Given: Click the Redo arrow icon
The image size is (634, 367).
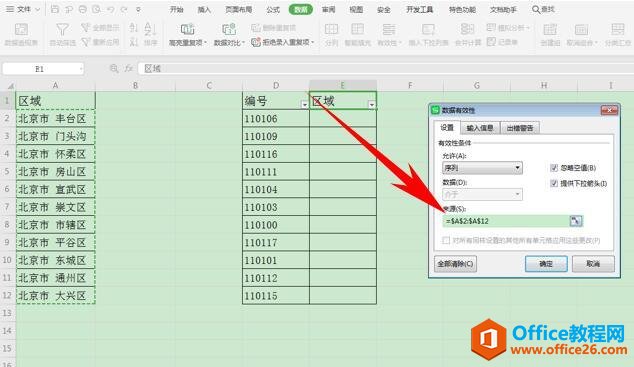Looking at the screenshot, I should (x=124, y=9).
